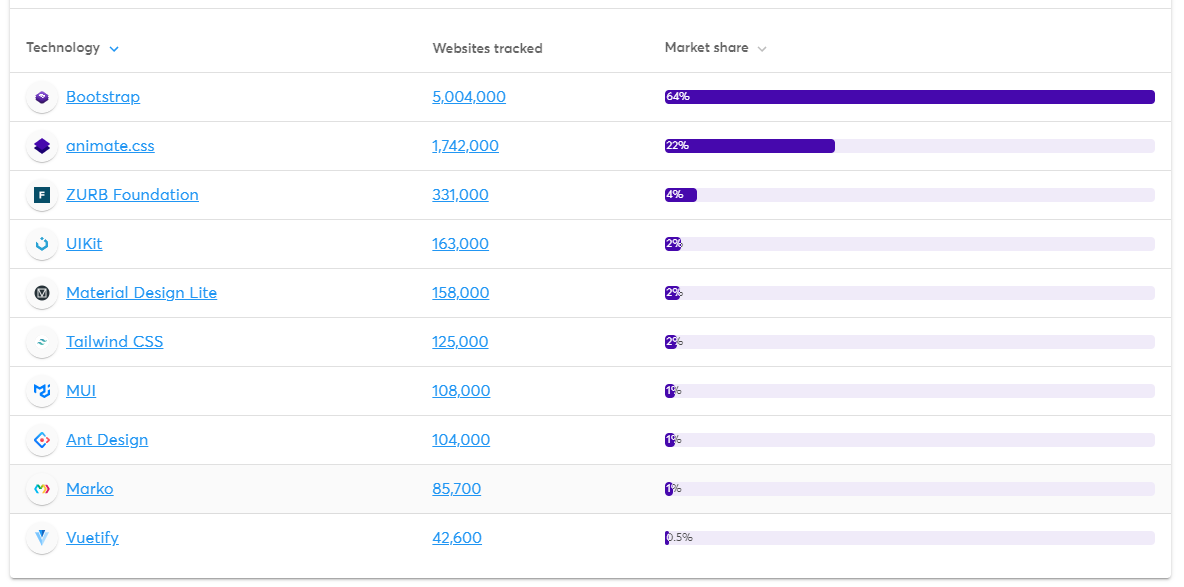View the 42,600 websites tracked link

(457, 538)
